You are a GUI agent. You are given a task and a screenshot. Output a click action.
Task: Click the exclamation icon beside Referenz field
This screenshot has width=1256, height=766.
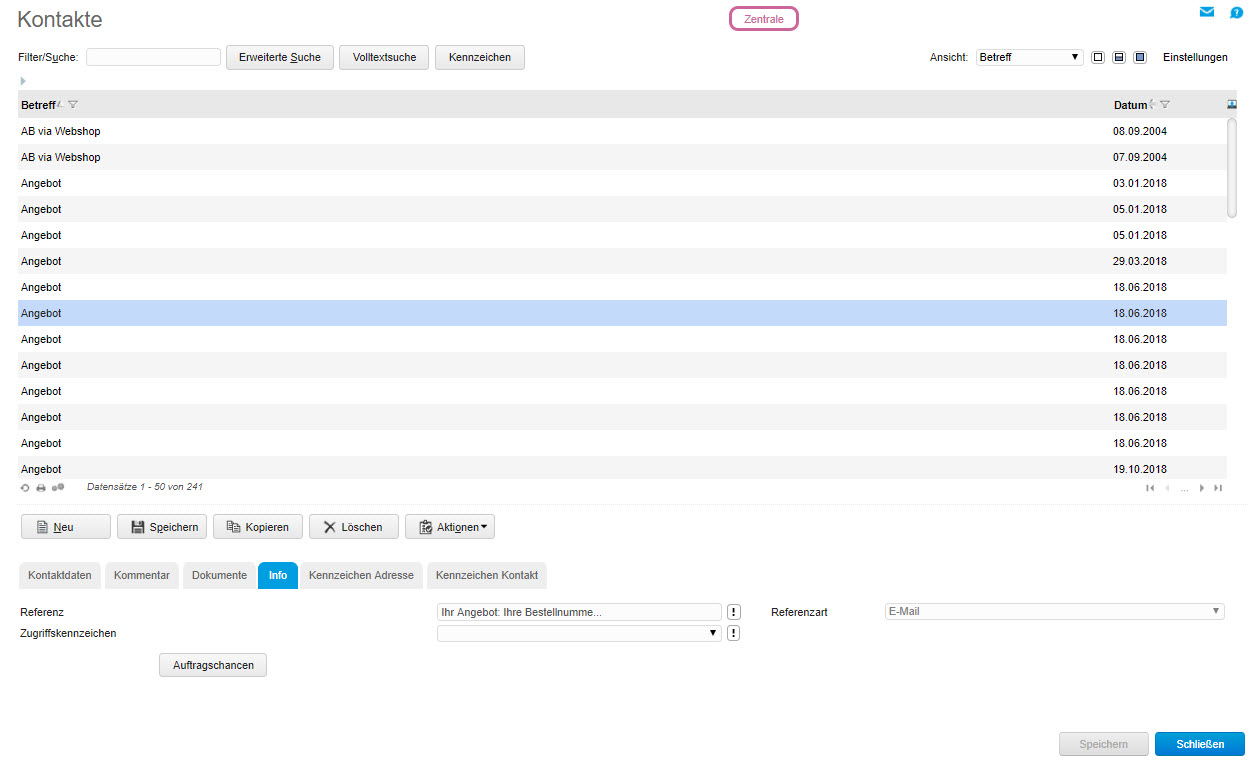(733, 612)
